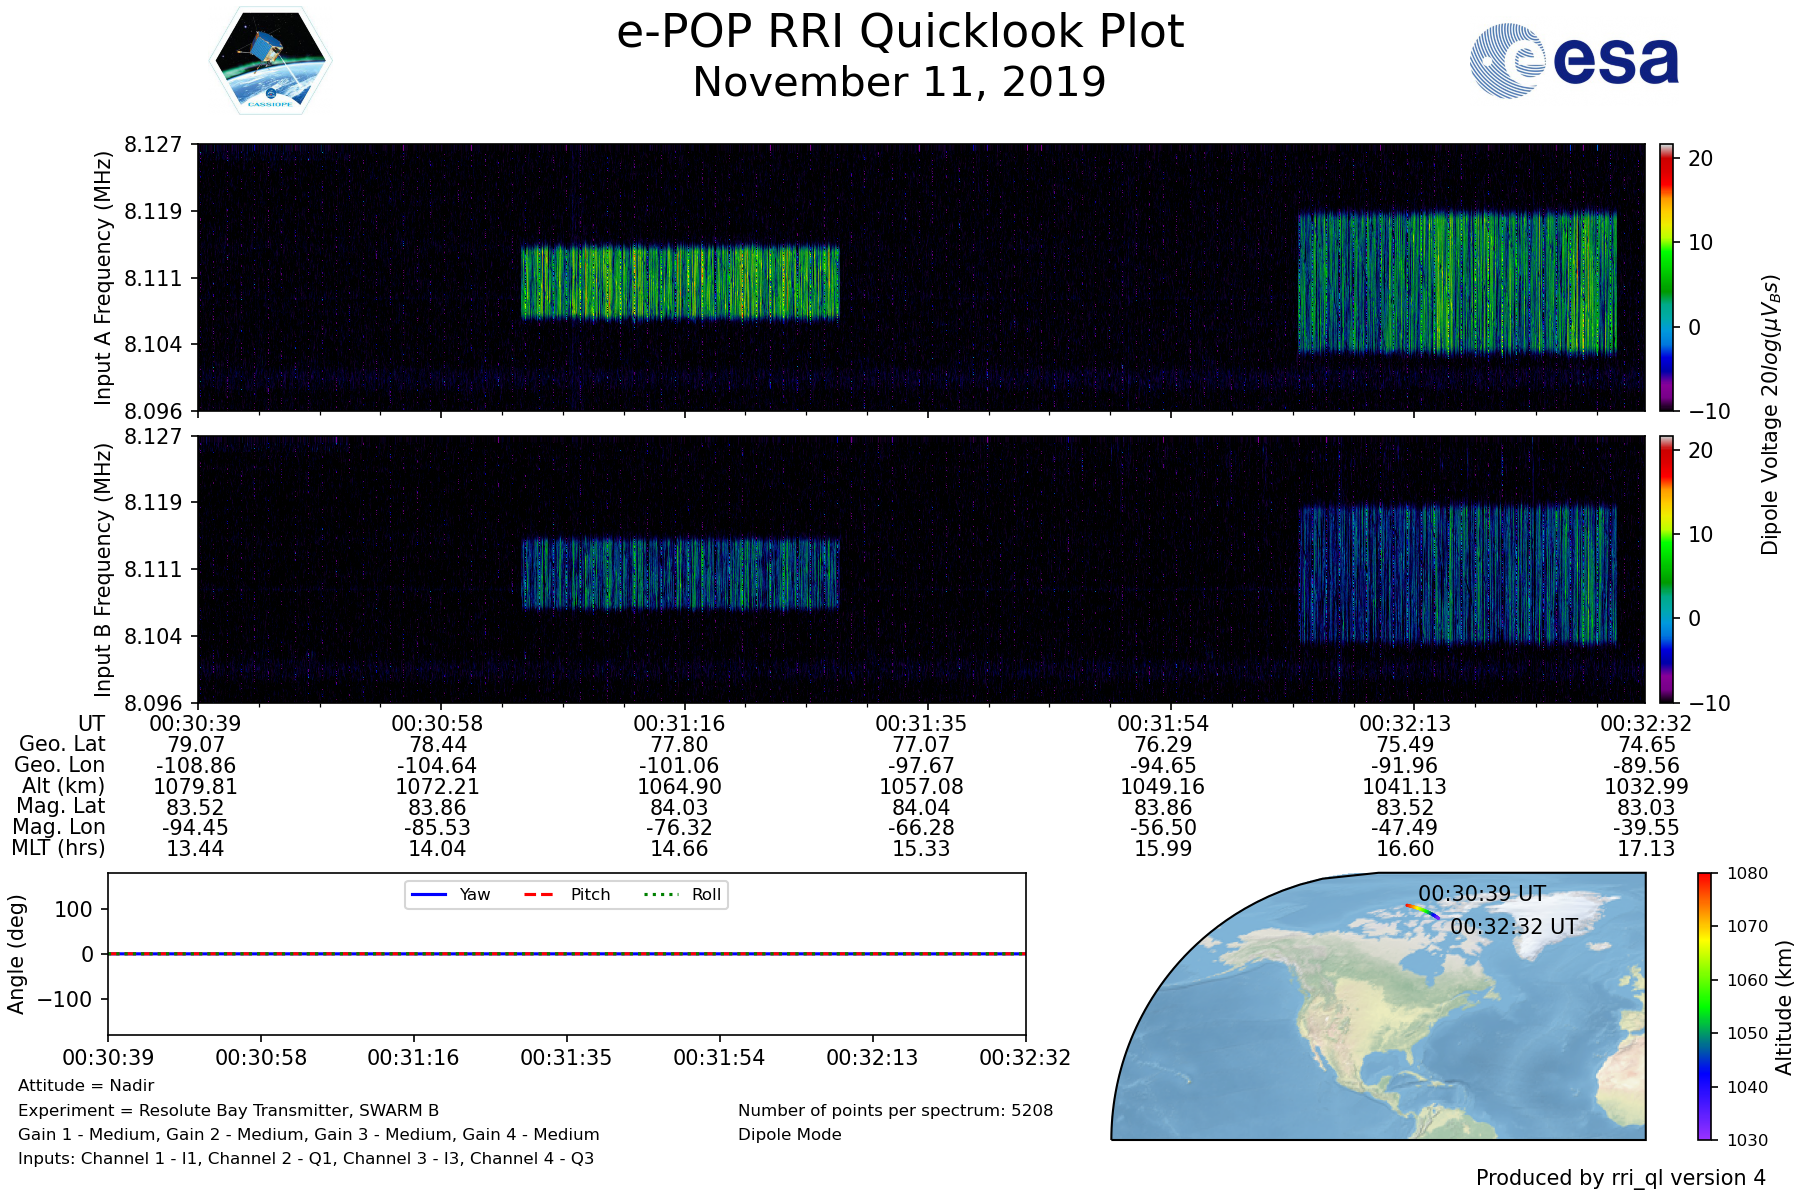Click the ESA logo
The height and width of the screenshot is (1200, 1800).
1574,61
